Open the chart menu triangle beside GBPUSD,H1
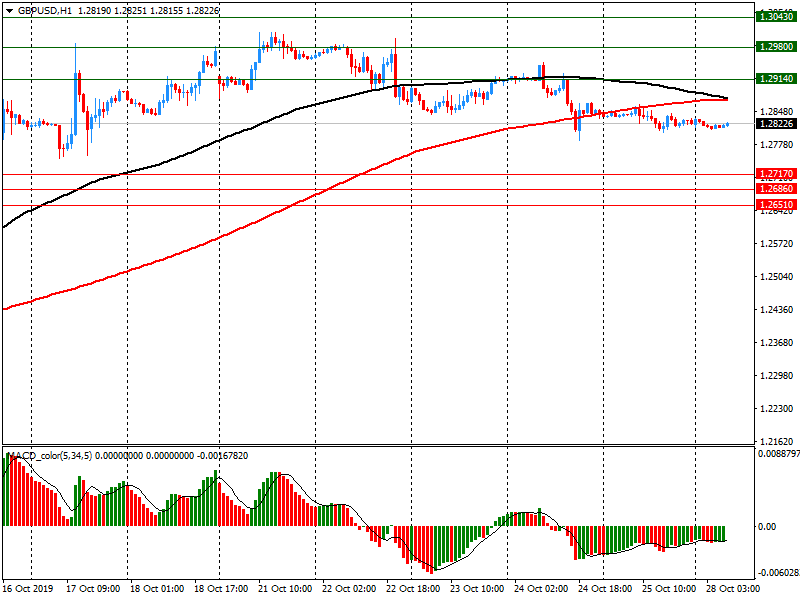Image resolution: width=800 pixels, height=600 pixels. pyautogui.click(x=10, y=10)
